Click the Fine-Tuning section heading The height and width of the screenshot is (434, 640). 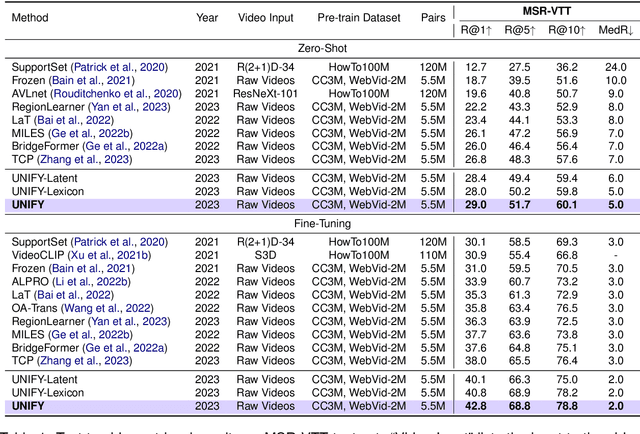click(x=319, y=225)
